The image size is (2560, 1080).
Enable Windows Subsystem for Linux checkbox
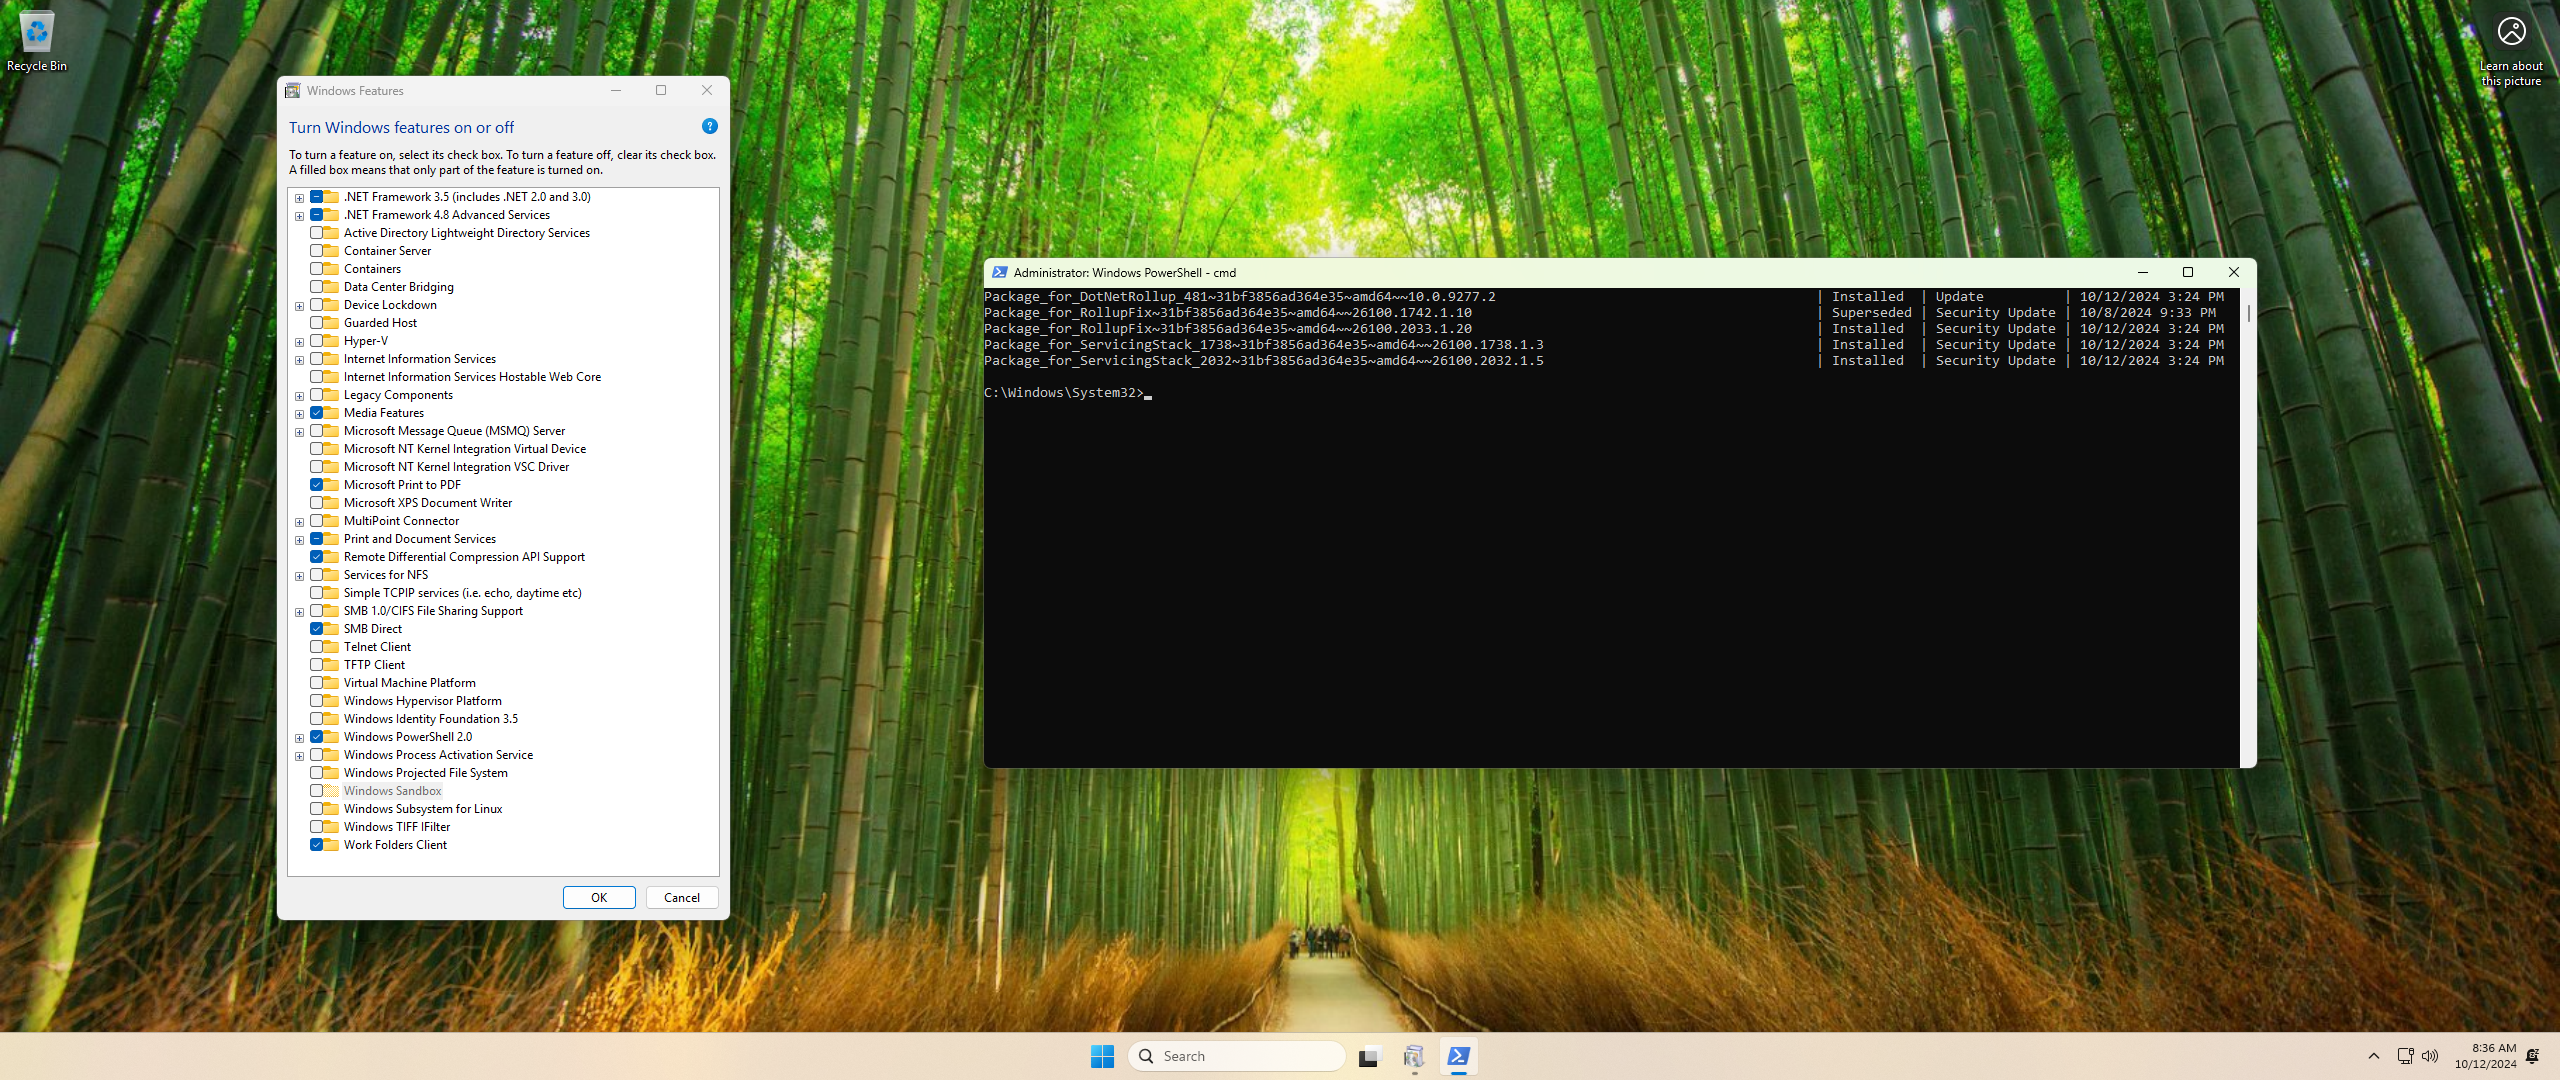tap(316, 809)
